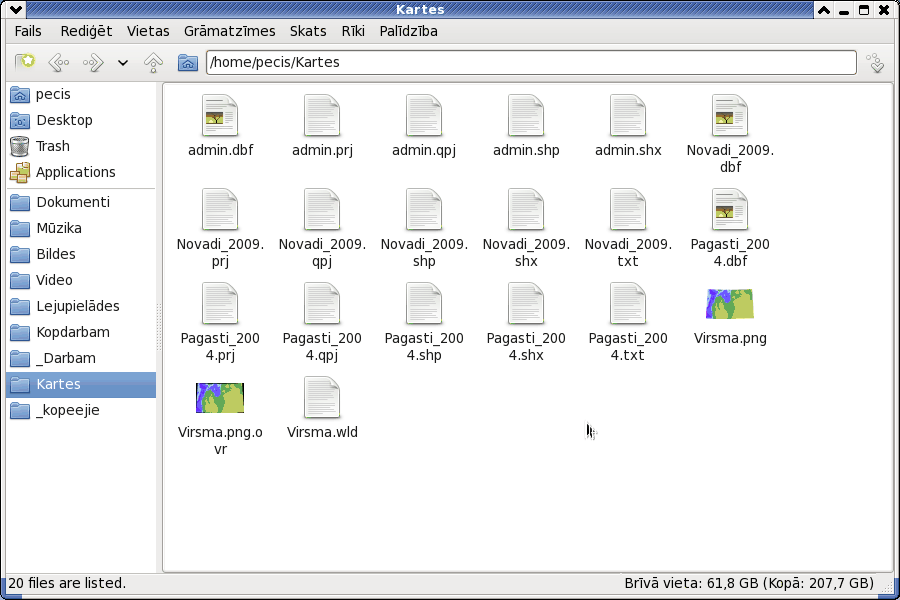Open the _Darbam bookmark

[x=81, y=358]
